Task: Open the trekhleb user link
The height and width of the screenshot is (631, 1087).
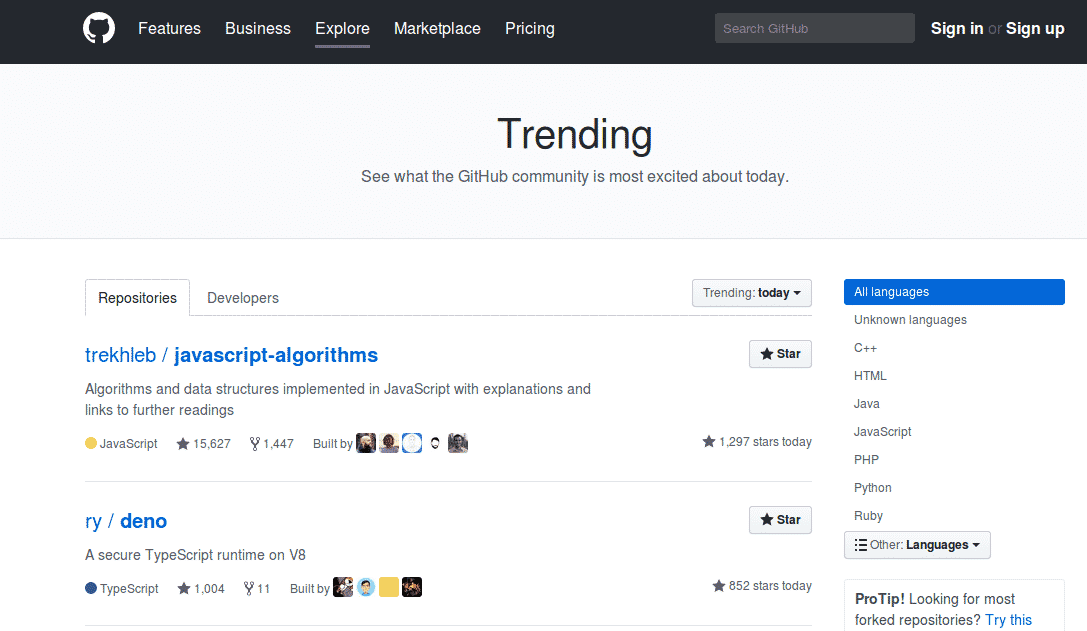Action: [121, 355]
